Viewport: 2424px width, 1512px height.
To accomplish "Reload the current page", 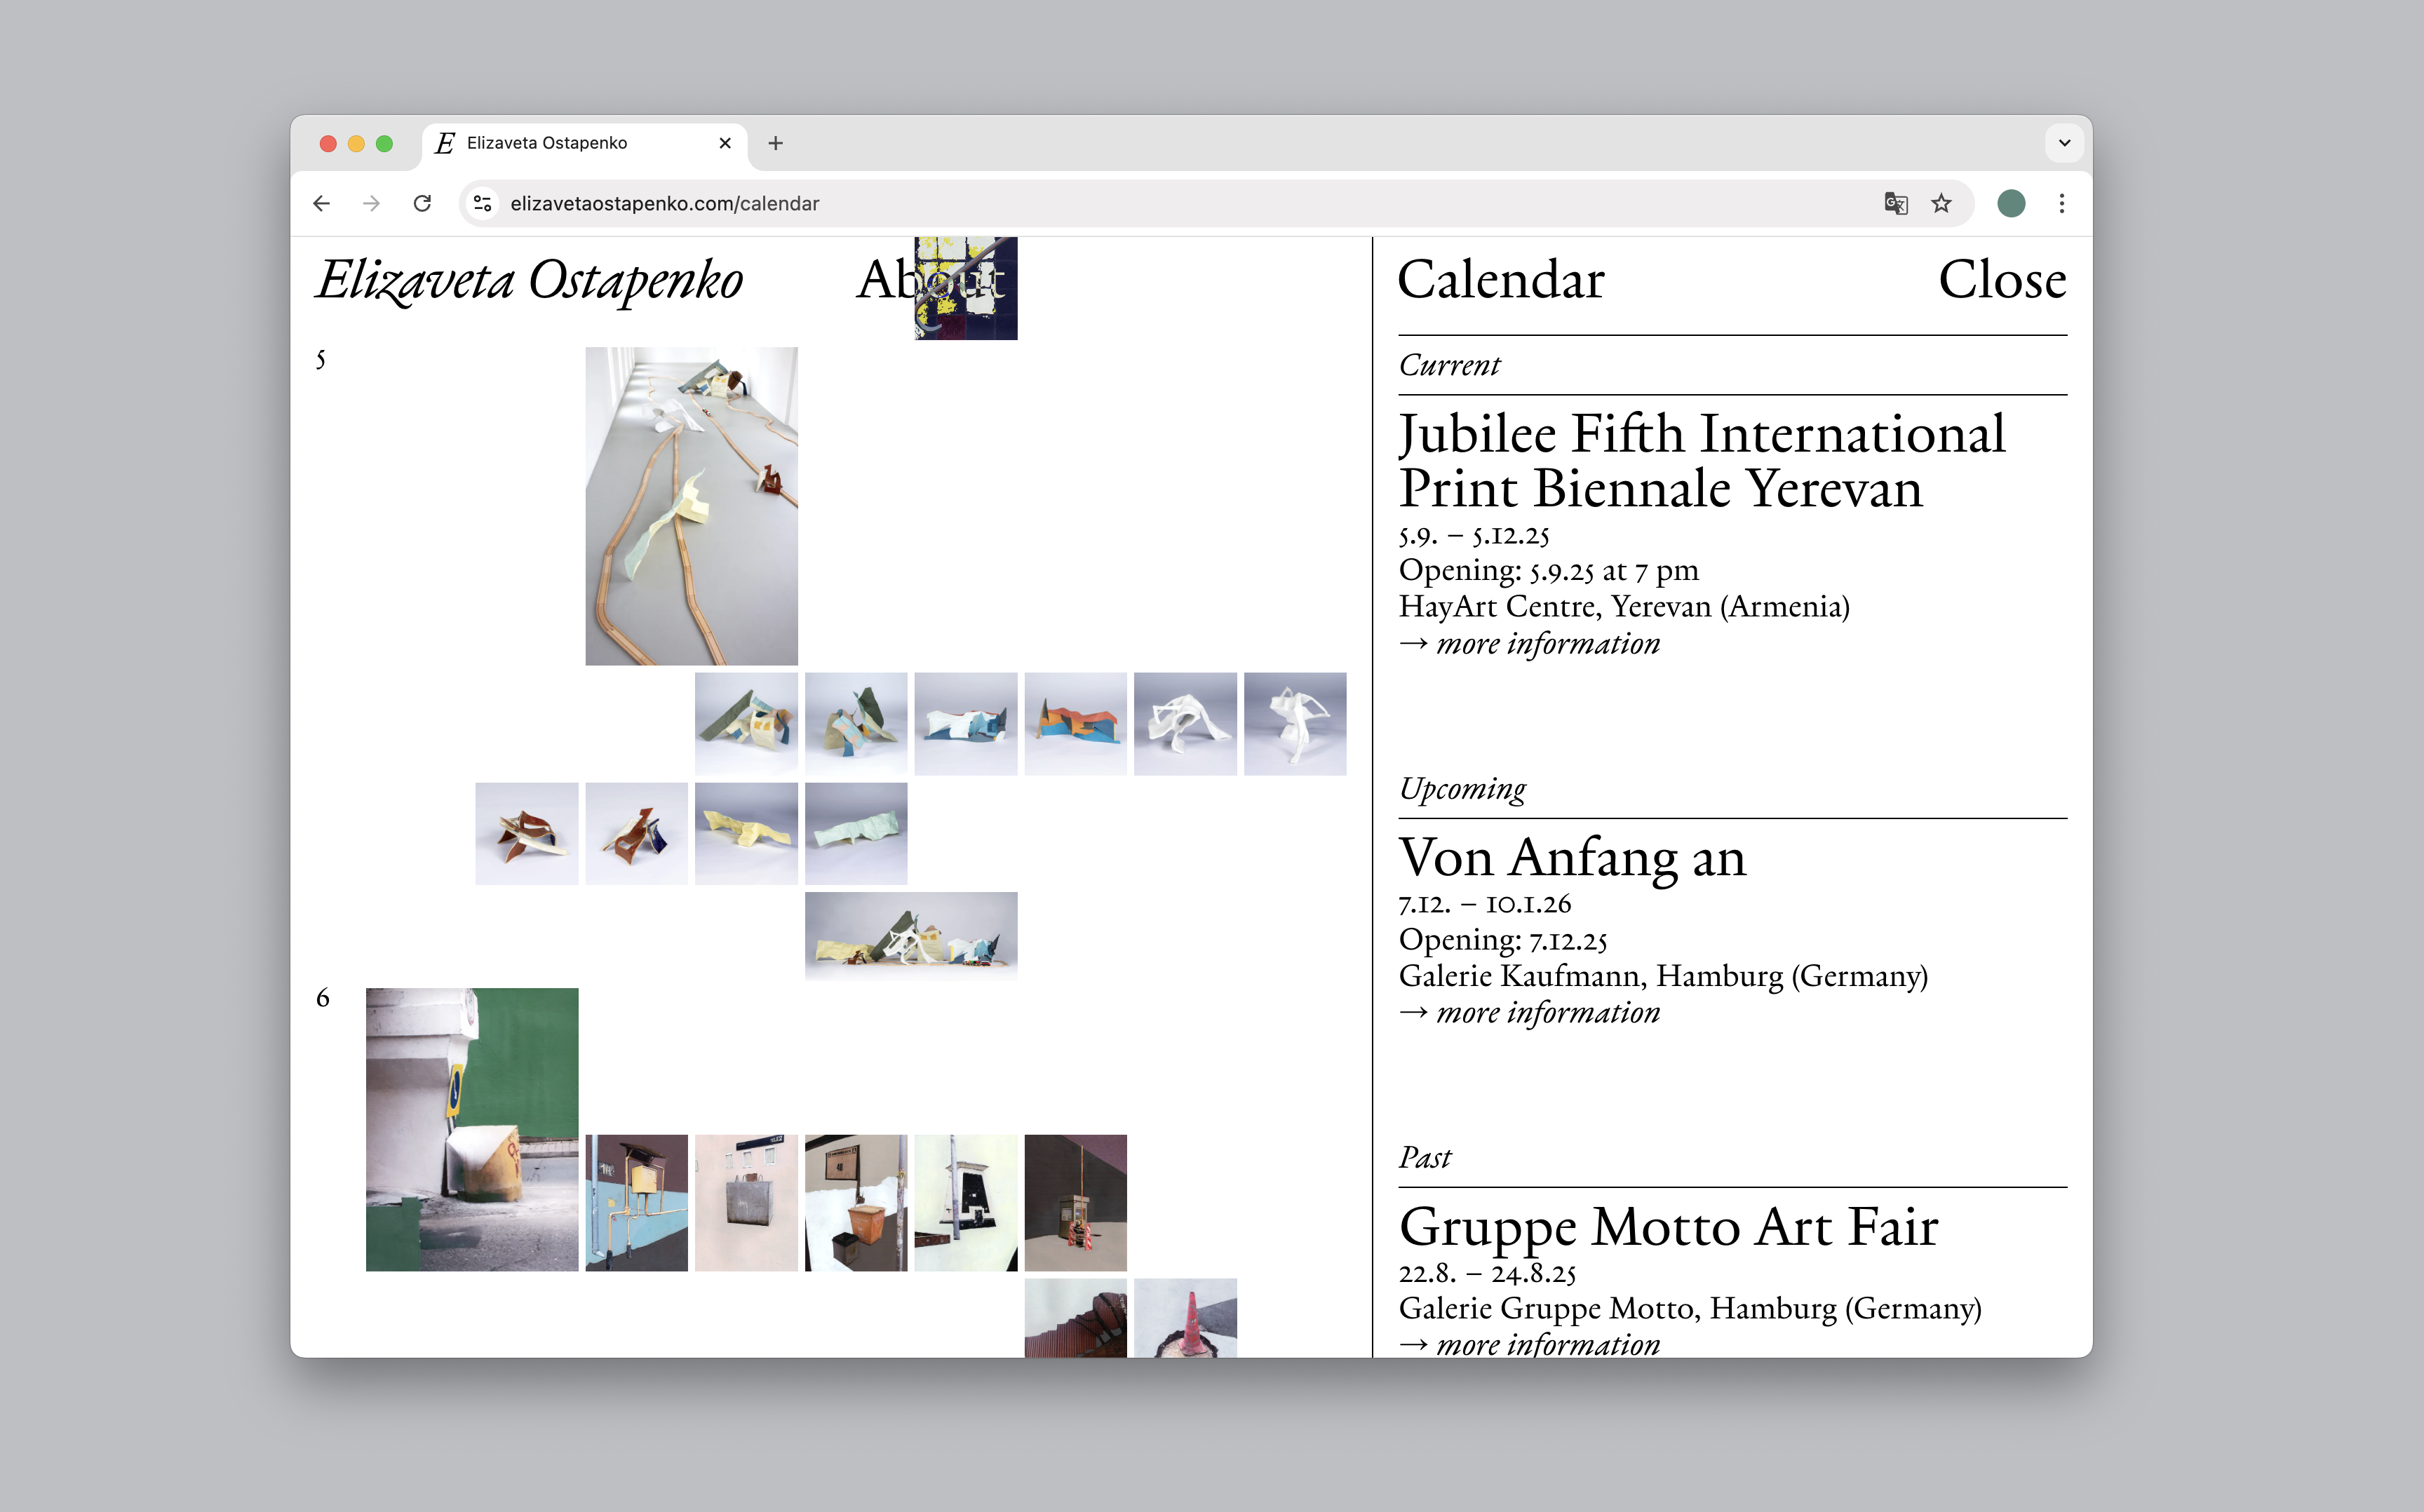I will (x=422, y=203).
